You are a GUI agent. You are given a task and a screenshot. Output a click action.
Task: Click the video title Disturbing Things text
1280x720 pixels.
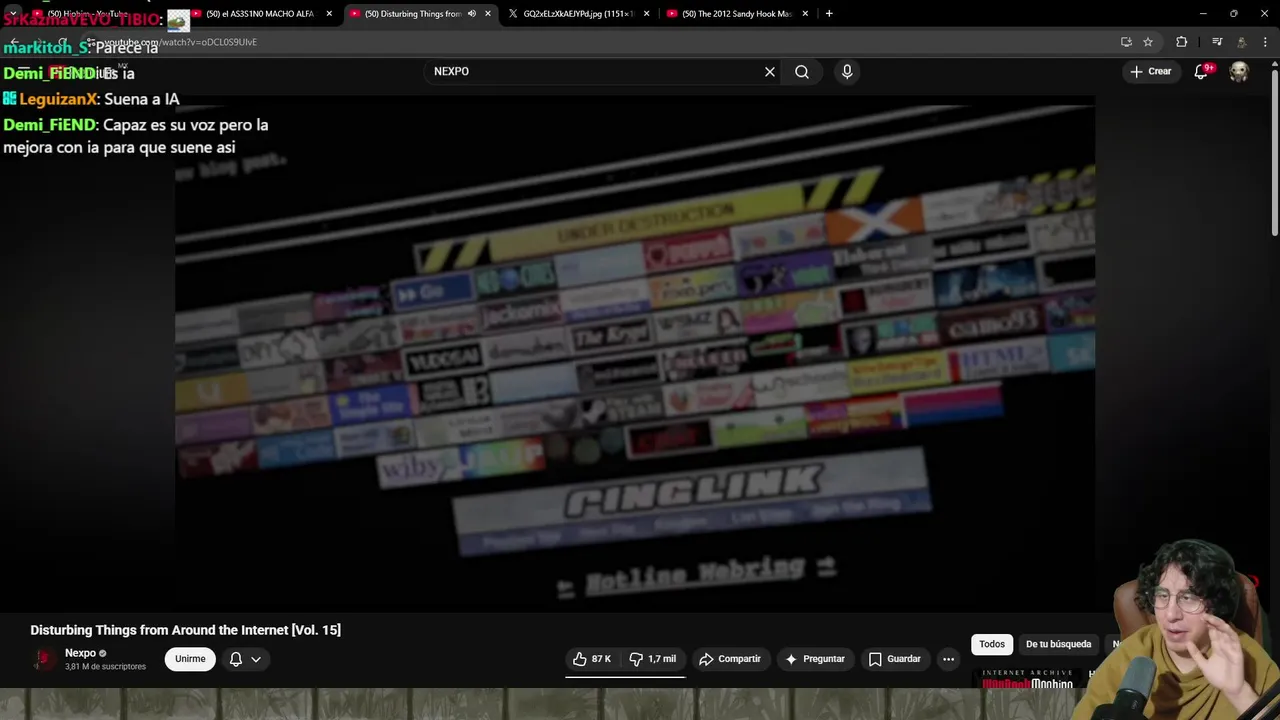(185, 630)
